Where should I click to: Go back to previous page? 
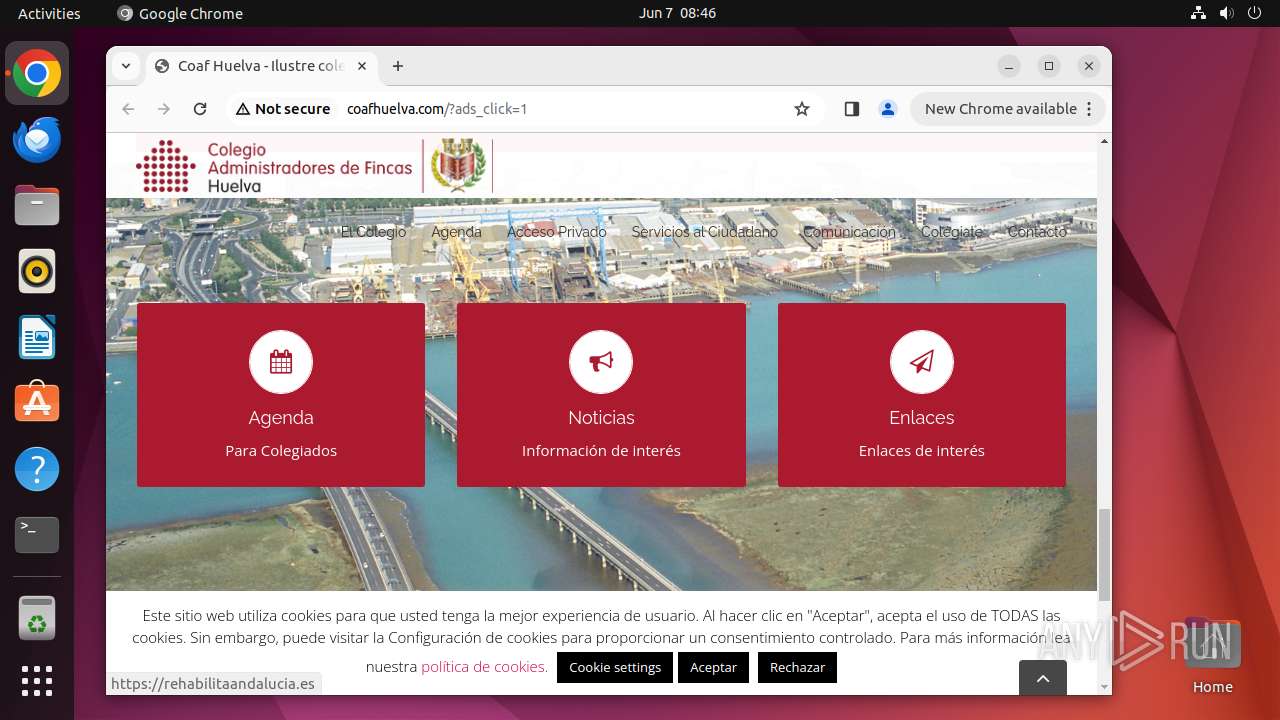pyautogui.click(x=128, y=109)
